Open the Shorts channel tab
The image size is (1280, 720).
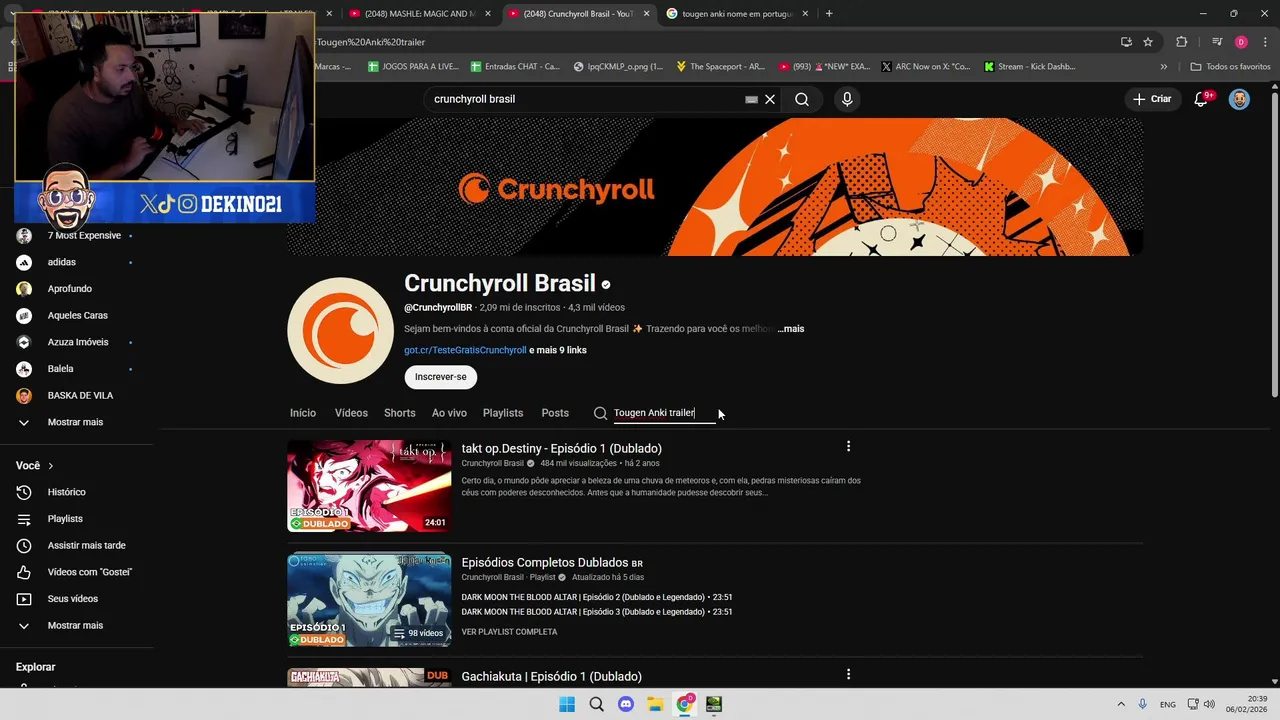400,413
